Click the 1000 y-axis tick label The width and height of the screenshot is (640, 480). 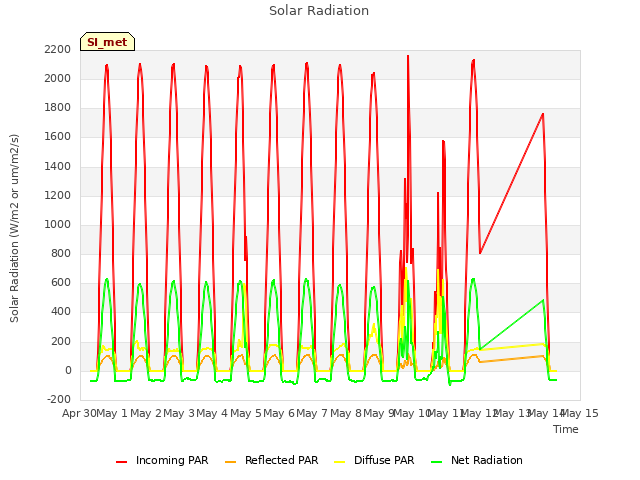click(58, 224)
